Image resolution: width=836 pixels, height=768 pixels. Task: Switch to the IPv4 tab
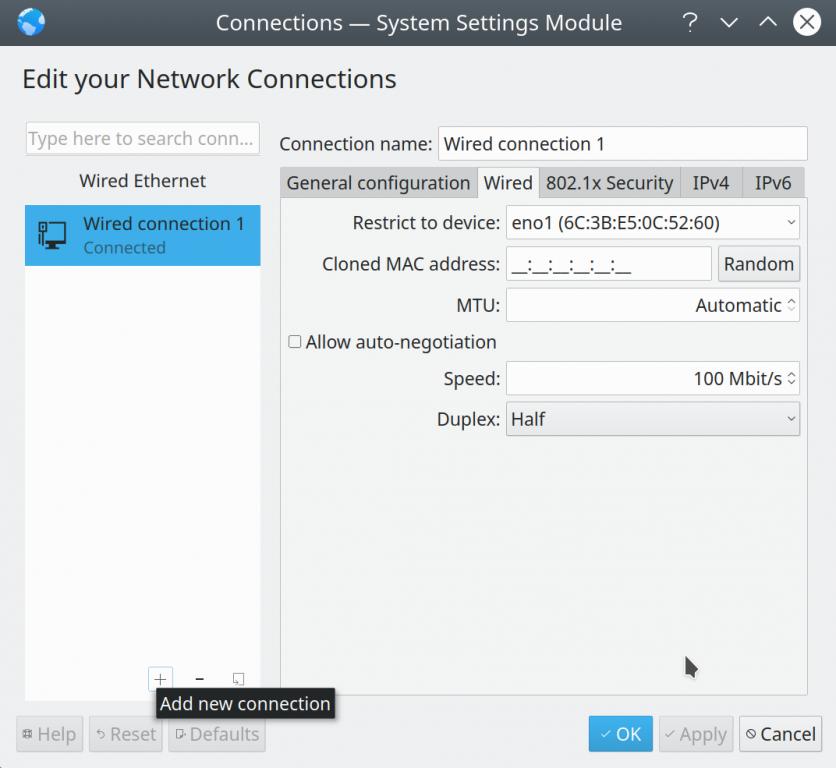(711, 183)
